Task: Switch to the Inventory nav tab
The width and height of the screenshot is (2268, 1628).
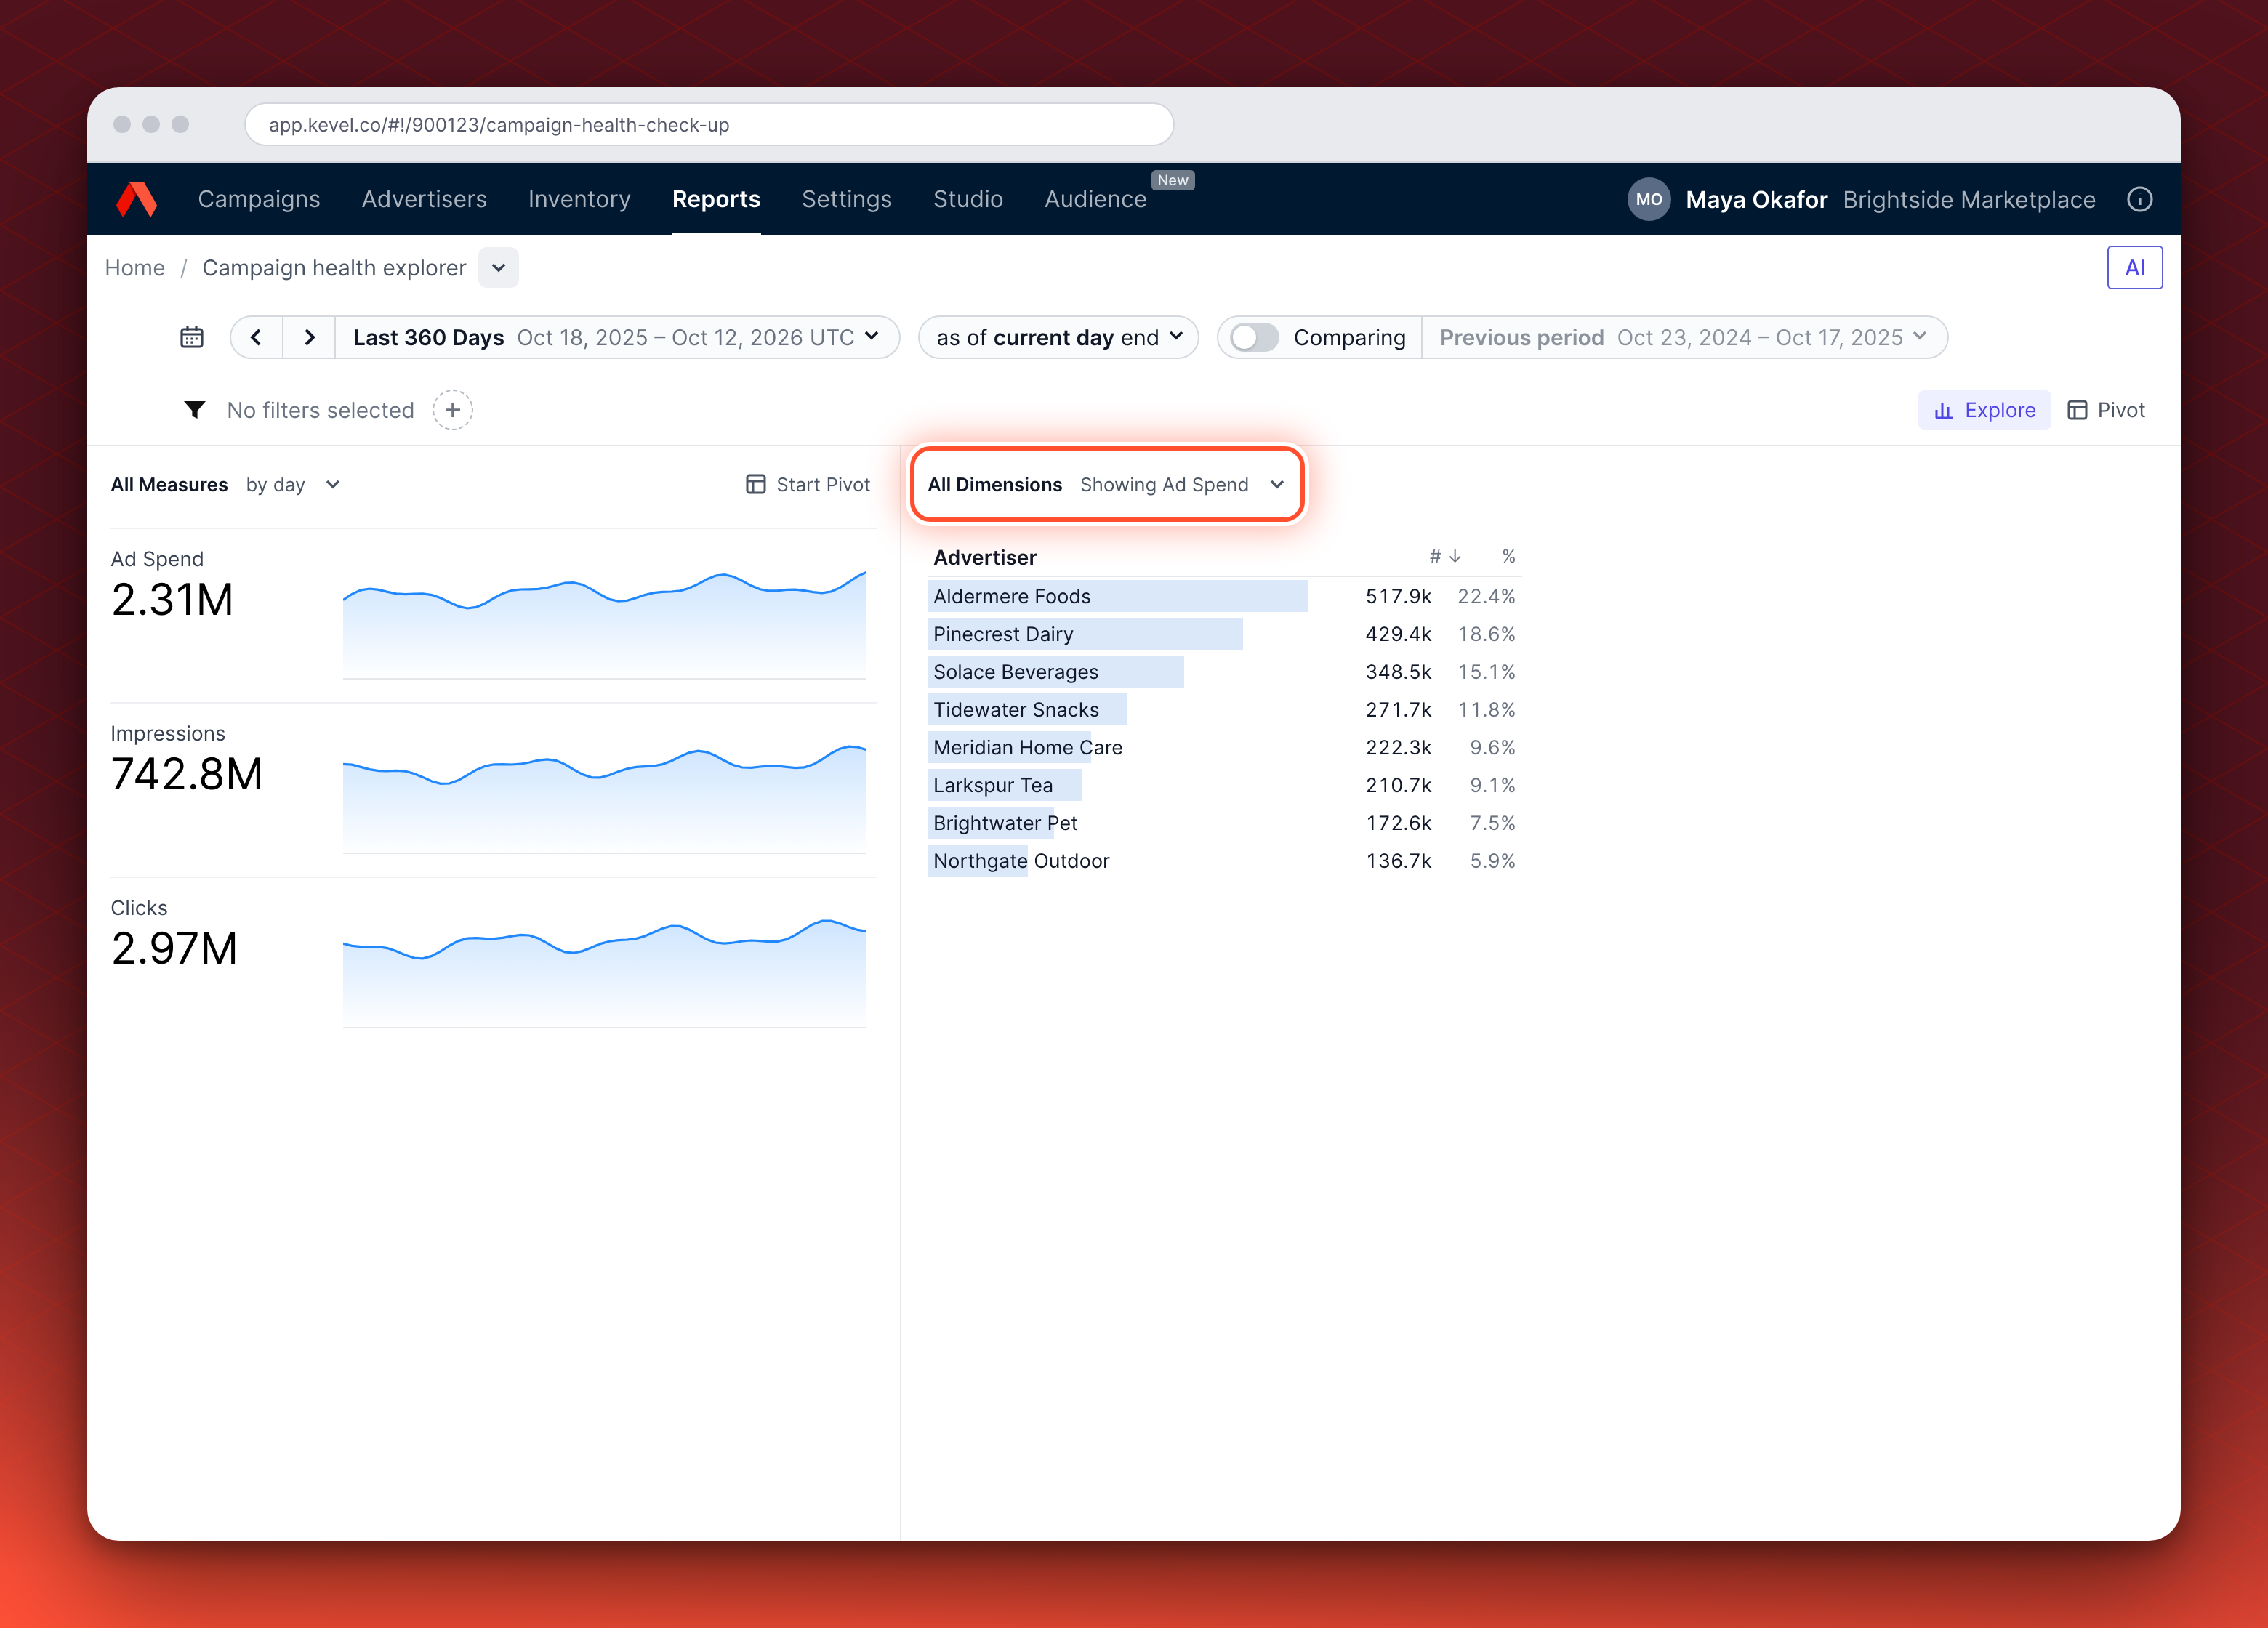Action: (x=579, y=200)
